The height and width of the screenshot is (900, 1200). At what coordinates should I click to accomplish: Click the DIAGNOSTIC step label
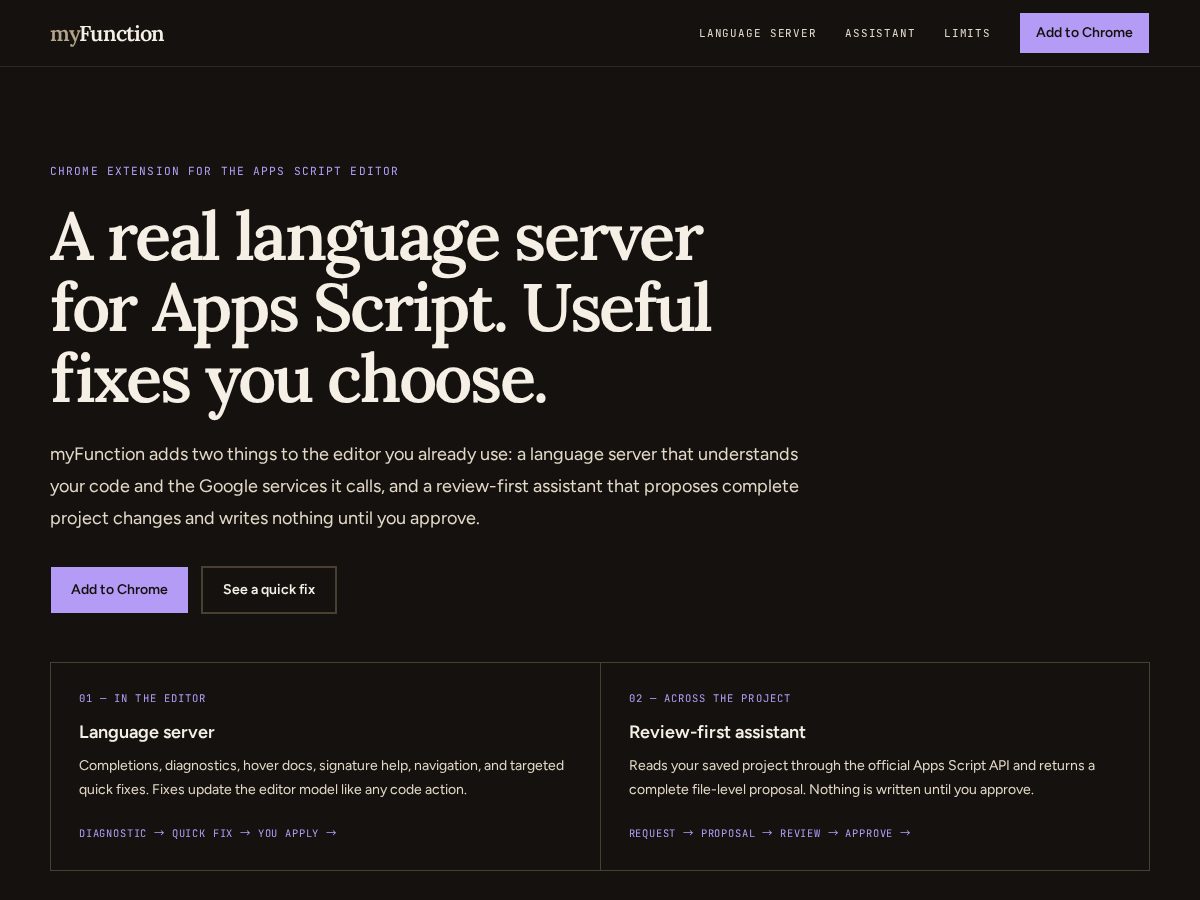coord(113,833)
